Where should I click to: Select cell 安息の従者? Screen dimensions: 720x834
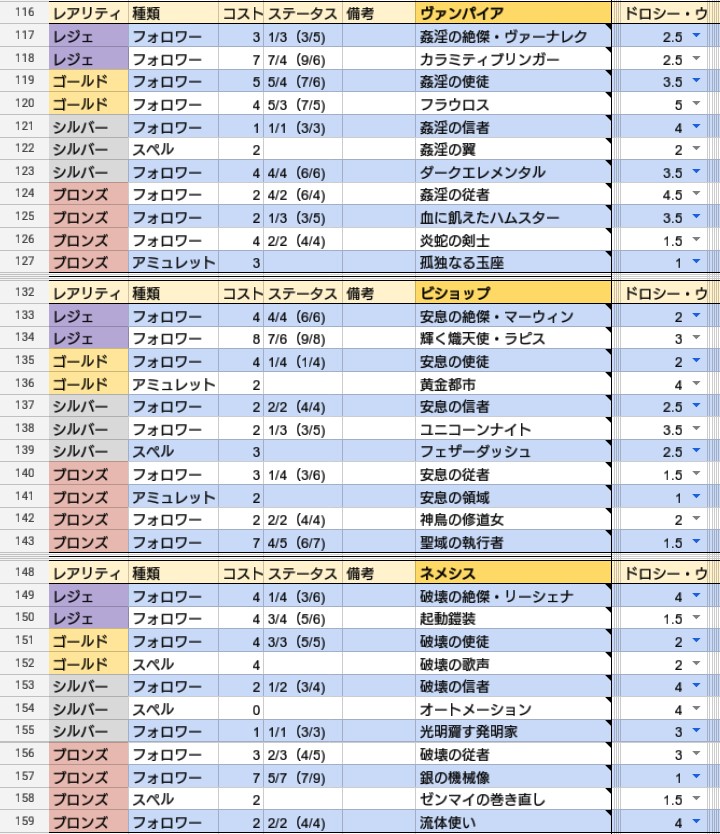tap(513, 474)
